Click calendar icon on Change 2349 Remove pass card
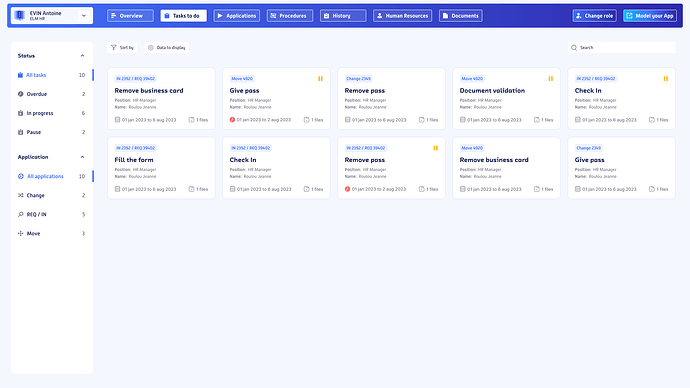This screenshot has height=388, width=690. click(x=347, y=120)
